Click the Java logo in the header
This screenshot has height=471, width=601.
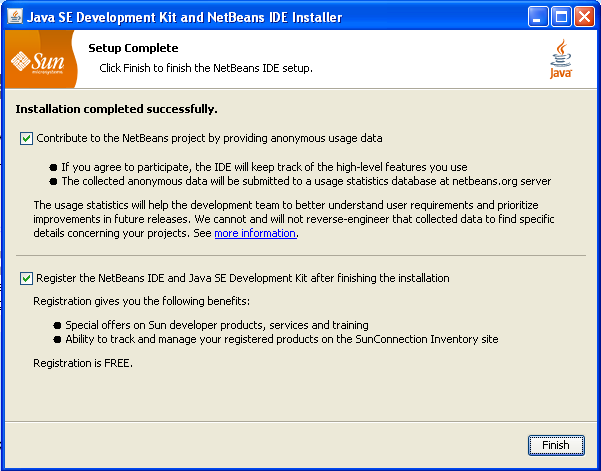click(561, 60)
